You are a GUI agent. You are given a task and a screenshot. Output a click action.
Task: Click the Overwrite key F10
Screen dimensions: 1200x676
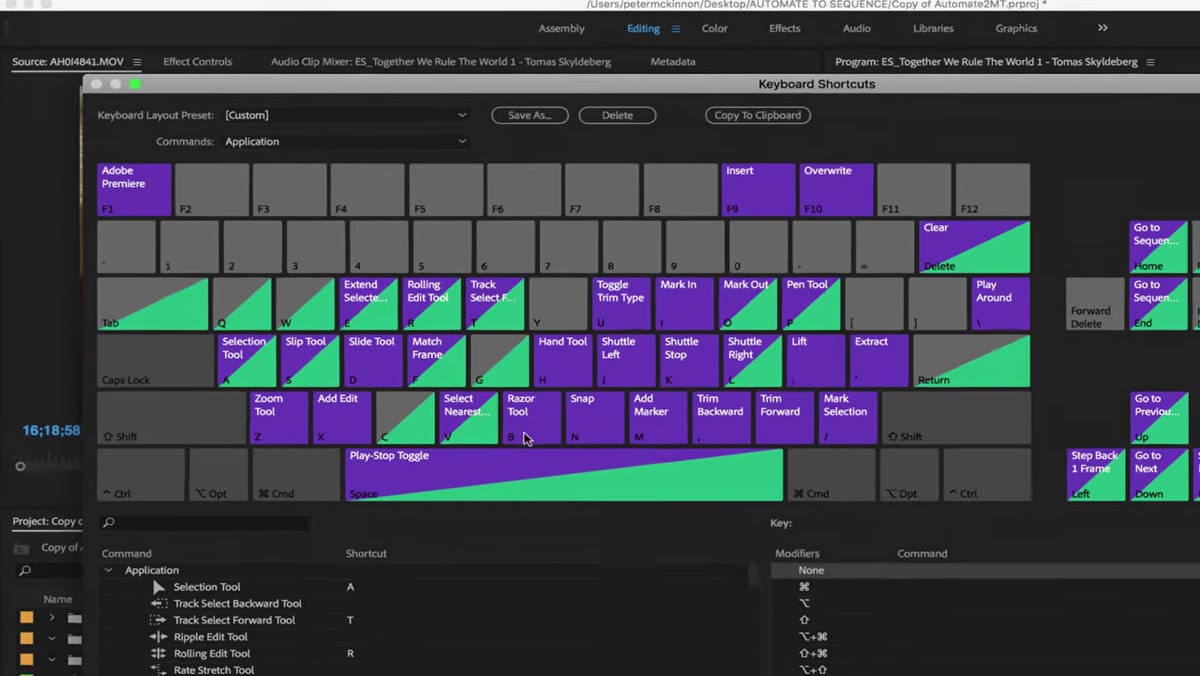[x=836, y=190]
